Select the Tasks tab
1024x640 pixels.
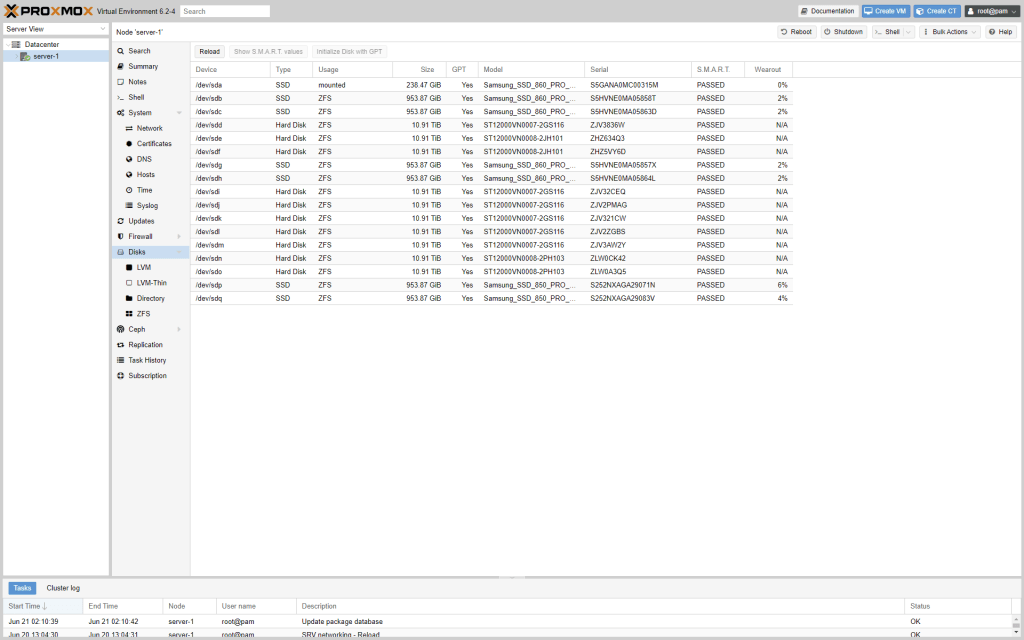coord(22,588)
